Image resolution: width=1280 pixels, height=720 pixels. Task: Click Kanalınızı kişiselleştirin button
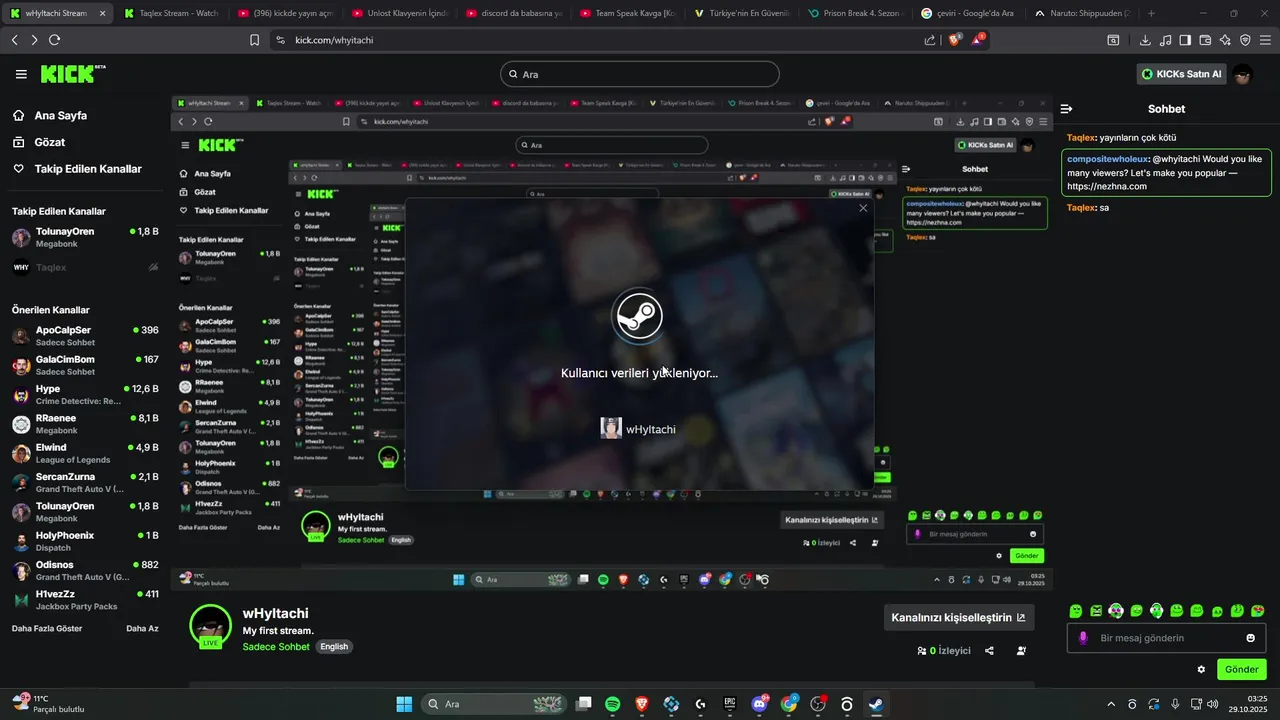click(x=959, y=617)
